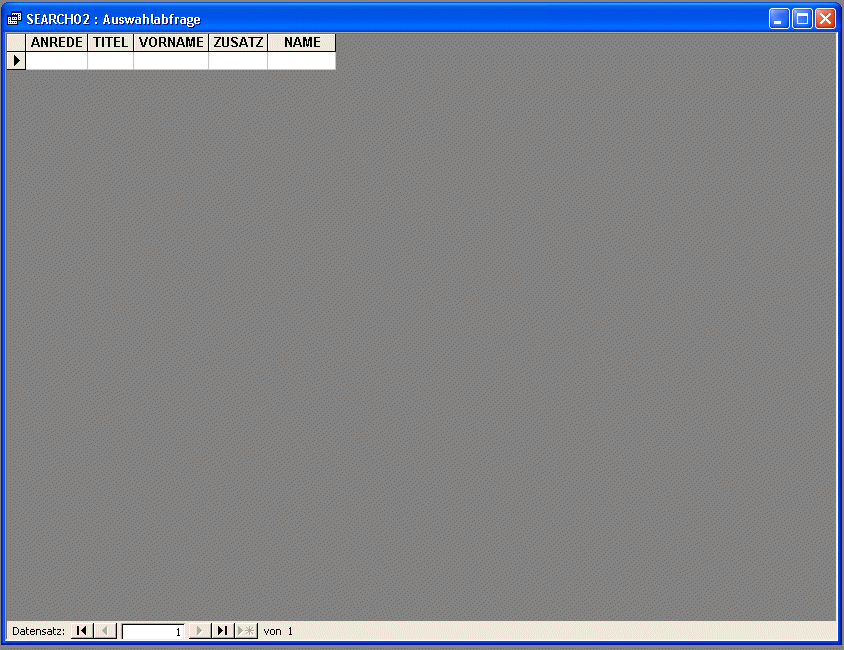Maximize the SEARCH02 query window

802,19
